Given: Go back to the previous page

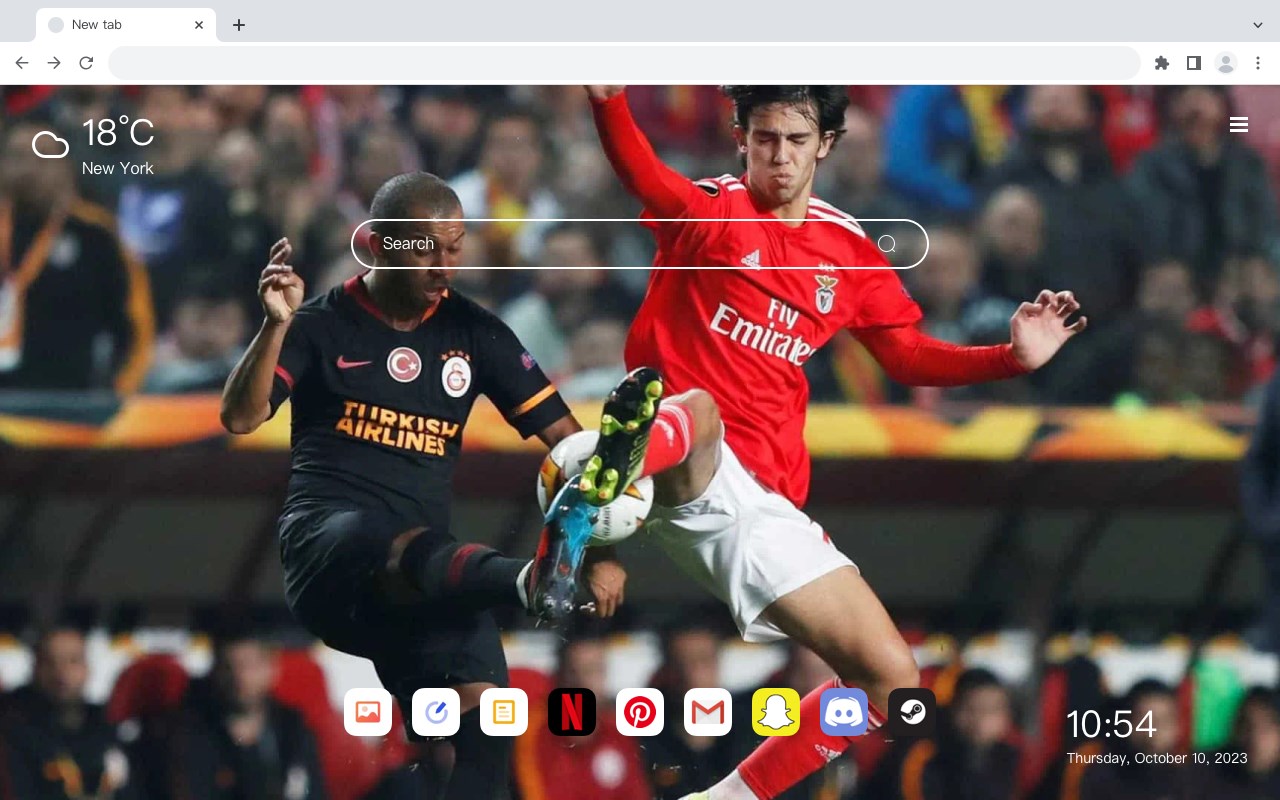Looking at the screenshot, I should [22, 63].
